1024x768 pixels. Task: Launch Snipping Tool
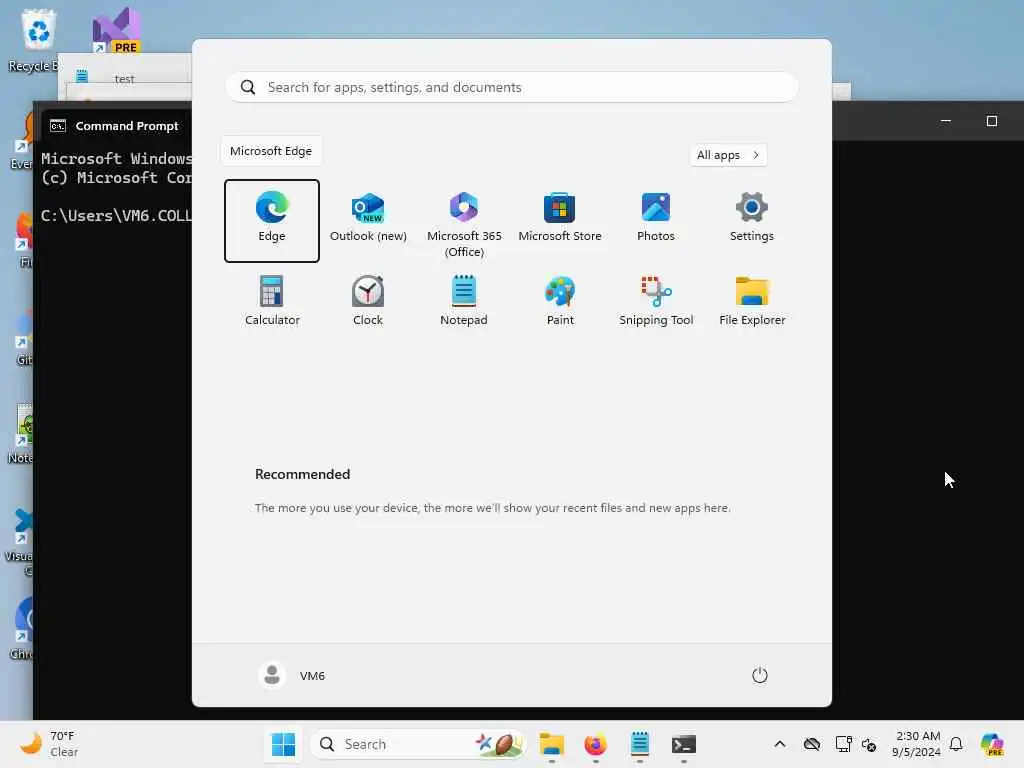(x=656, y=301)
